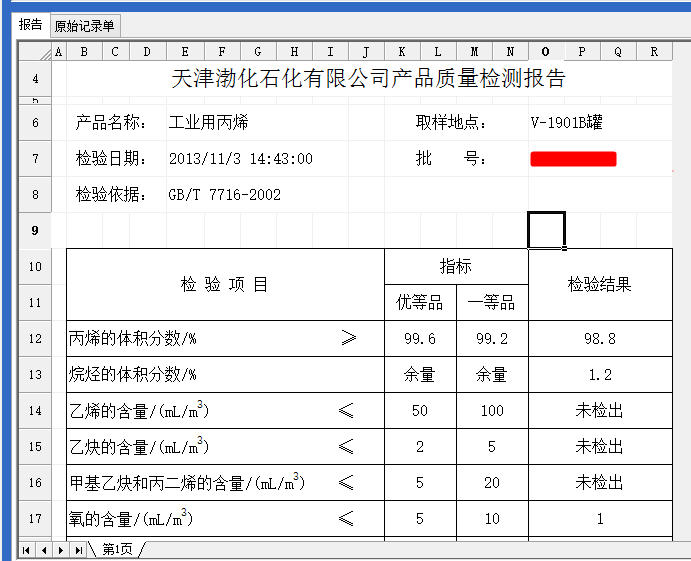Click the 氧的含量 row label

point(131,519)
